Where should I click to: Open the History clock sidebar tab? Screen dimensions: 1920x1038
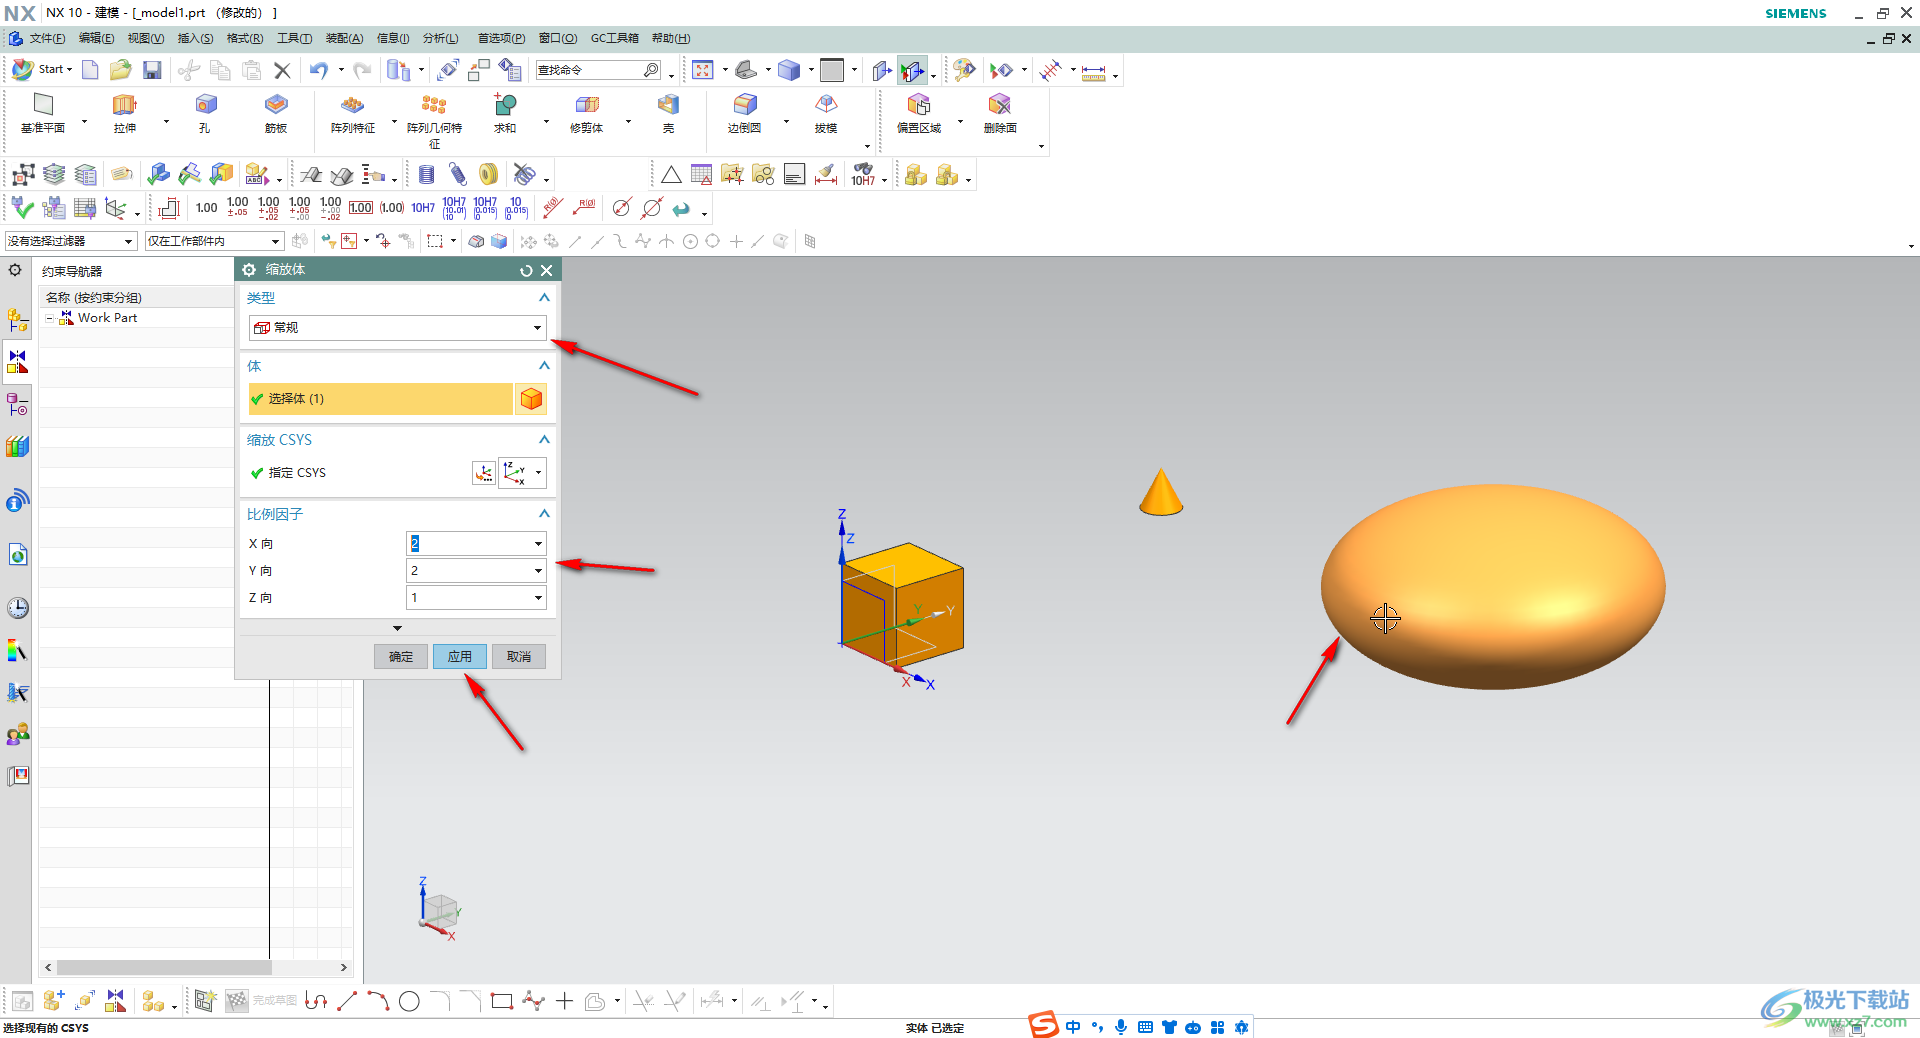pos(17,607)
